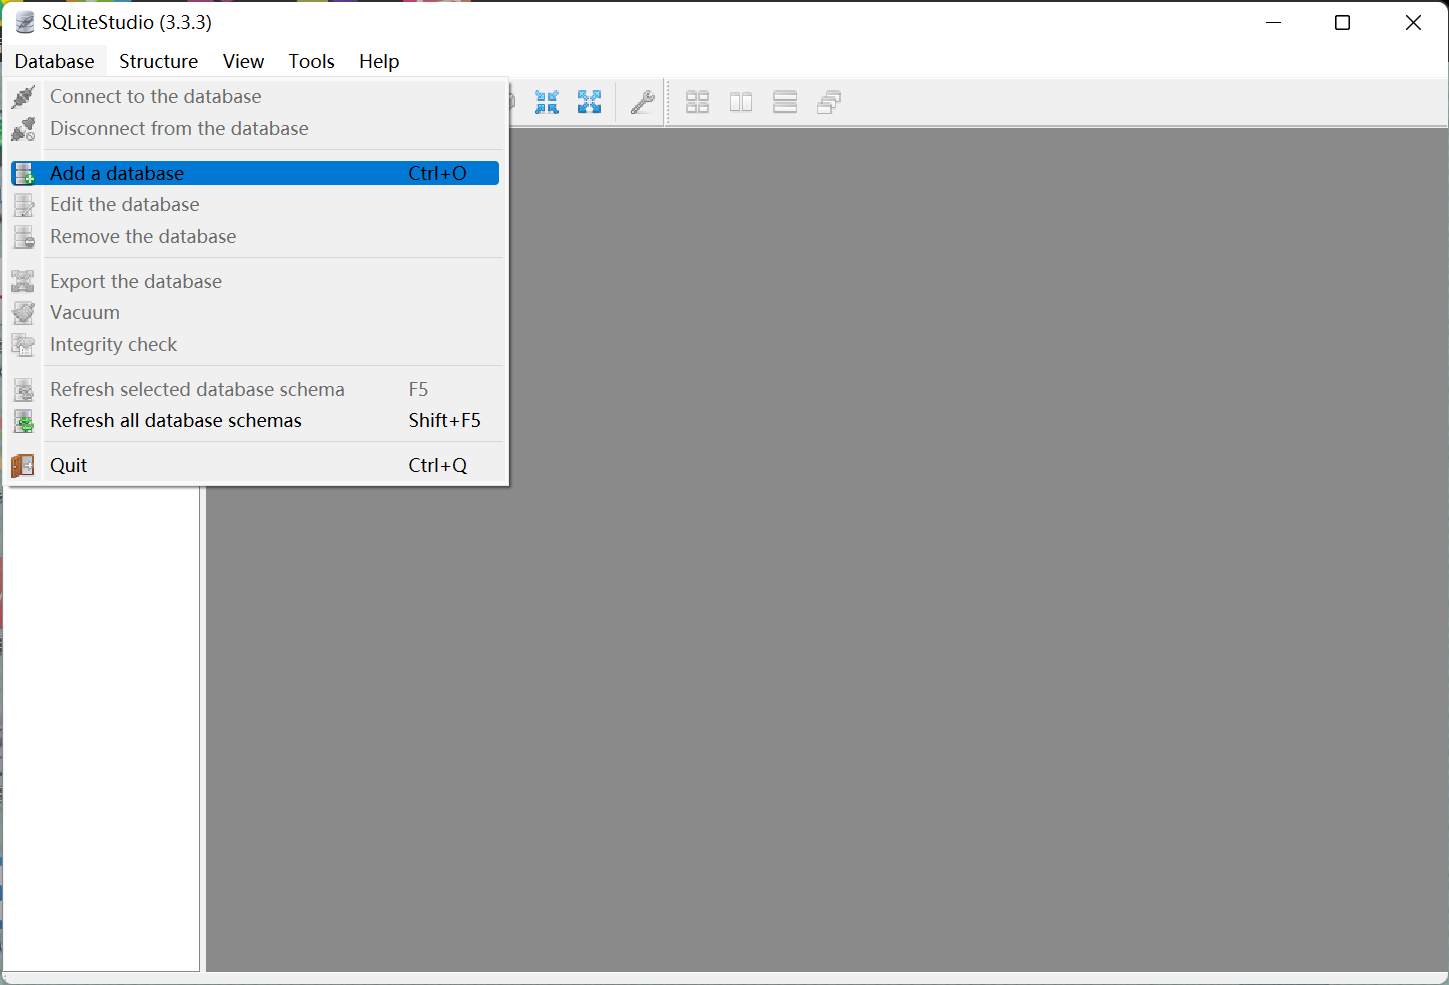1449x985 pixels.
Task: Close the open Database menu via its title
Action: pos(55,61)
